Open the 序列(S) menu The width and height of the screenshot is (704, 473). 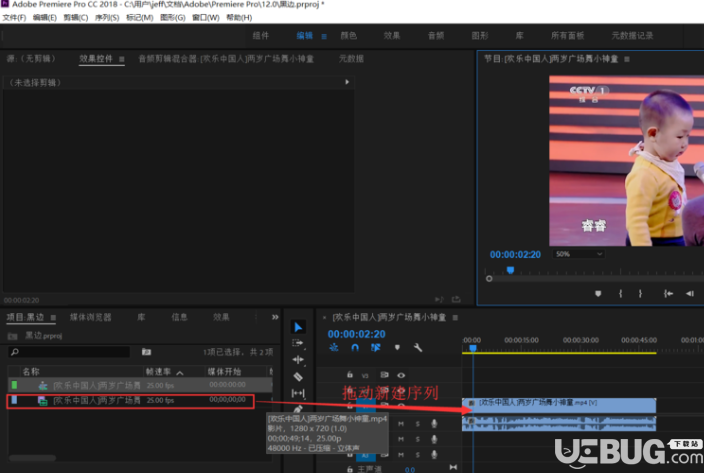click(x=107, y=18)
